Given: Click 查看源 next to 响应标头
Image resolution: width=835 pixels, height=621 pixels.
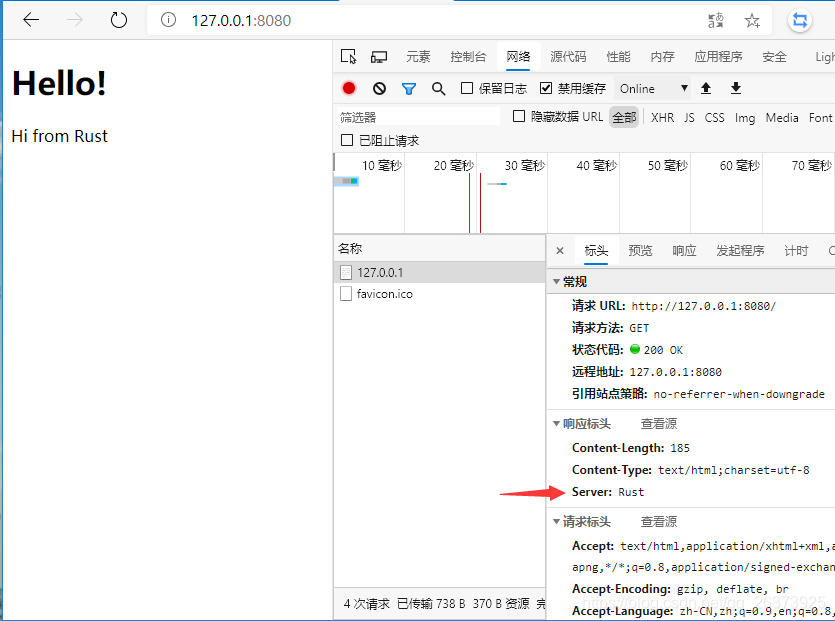Looking at the screenshot, I should [x=658, y=423].
